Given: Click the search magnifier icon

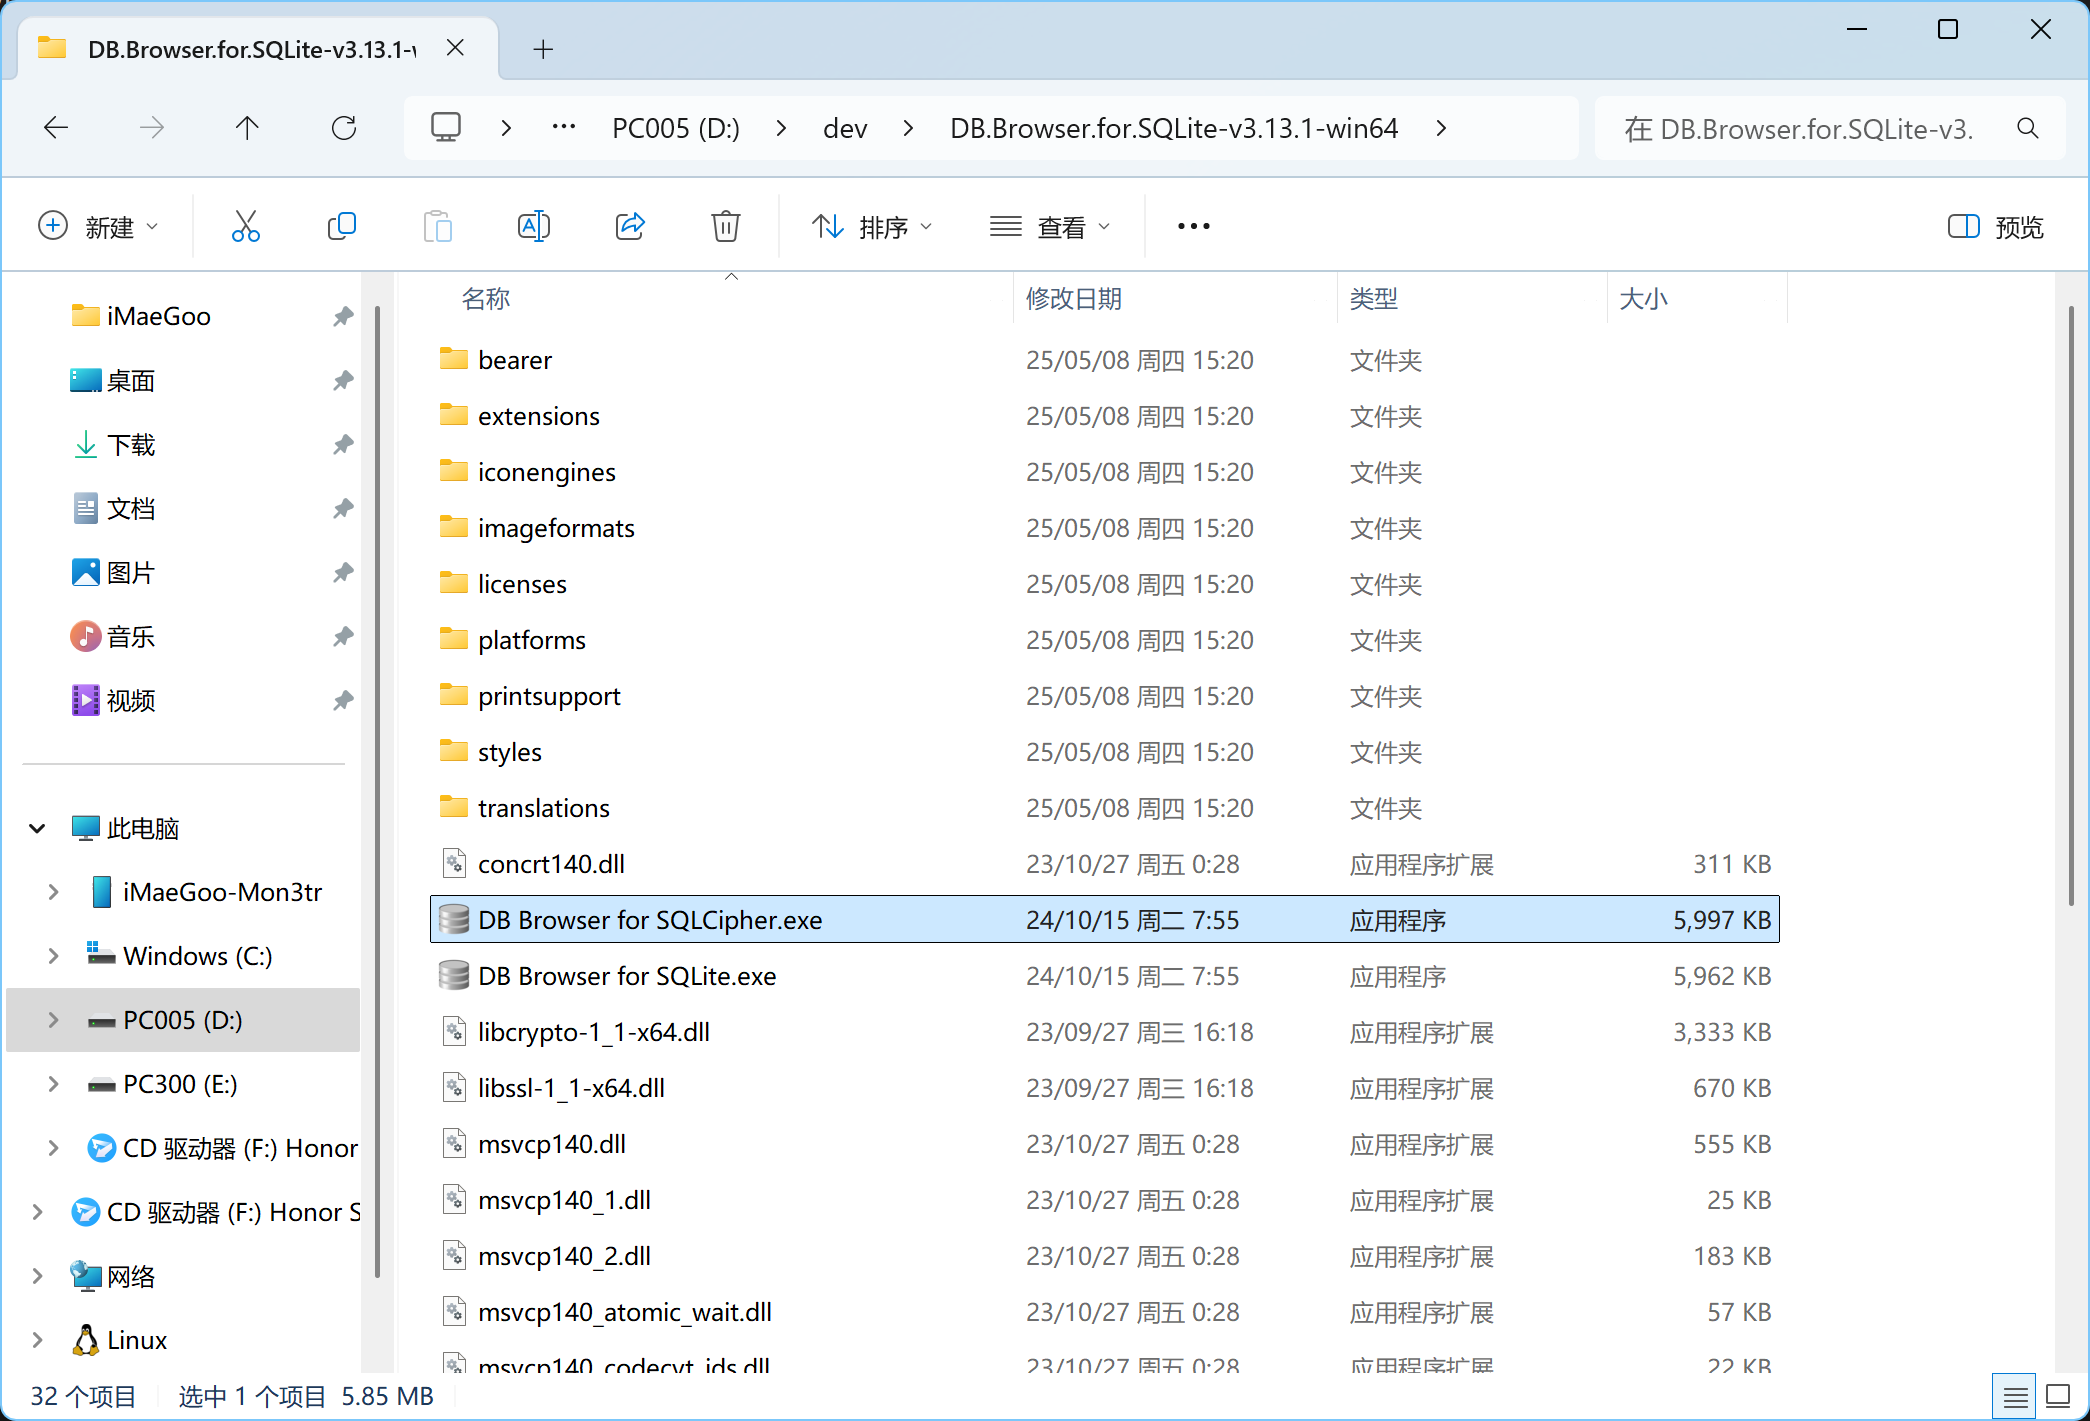Looking at the screenshot, I should click(2027, 129).
